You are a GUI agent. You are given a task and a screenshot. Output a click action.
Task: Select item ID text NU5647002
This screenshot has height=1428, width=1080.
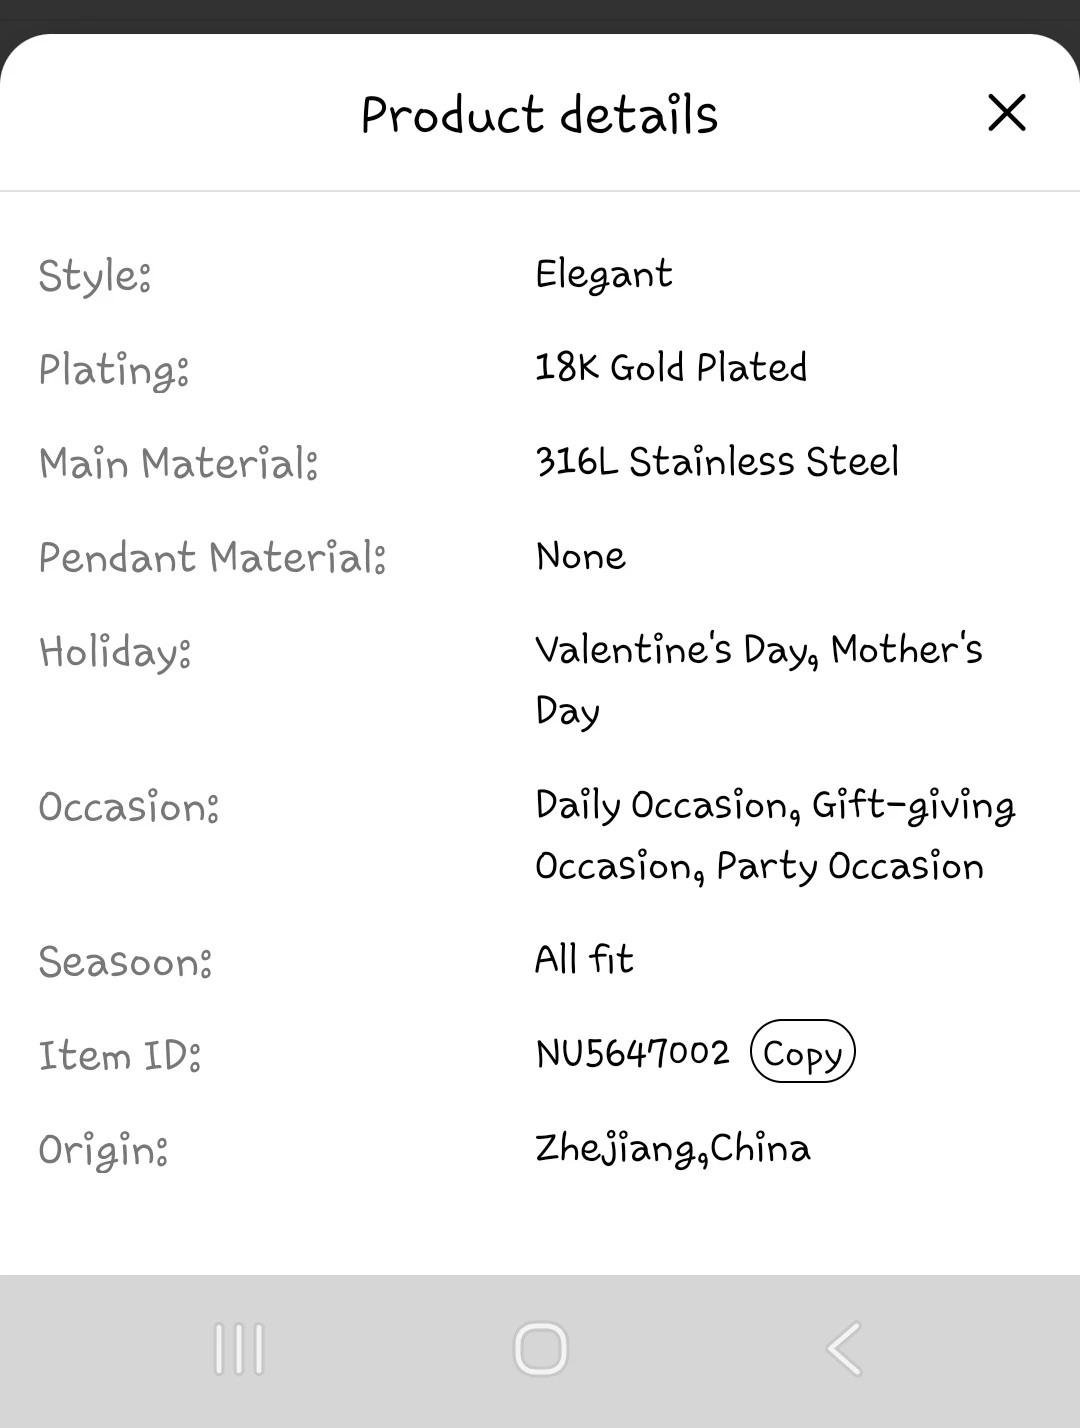[632, 1052]
